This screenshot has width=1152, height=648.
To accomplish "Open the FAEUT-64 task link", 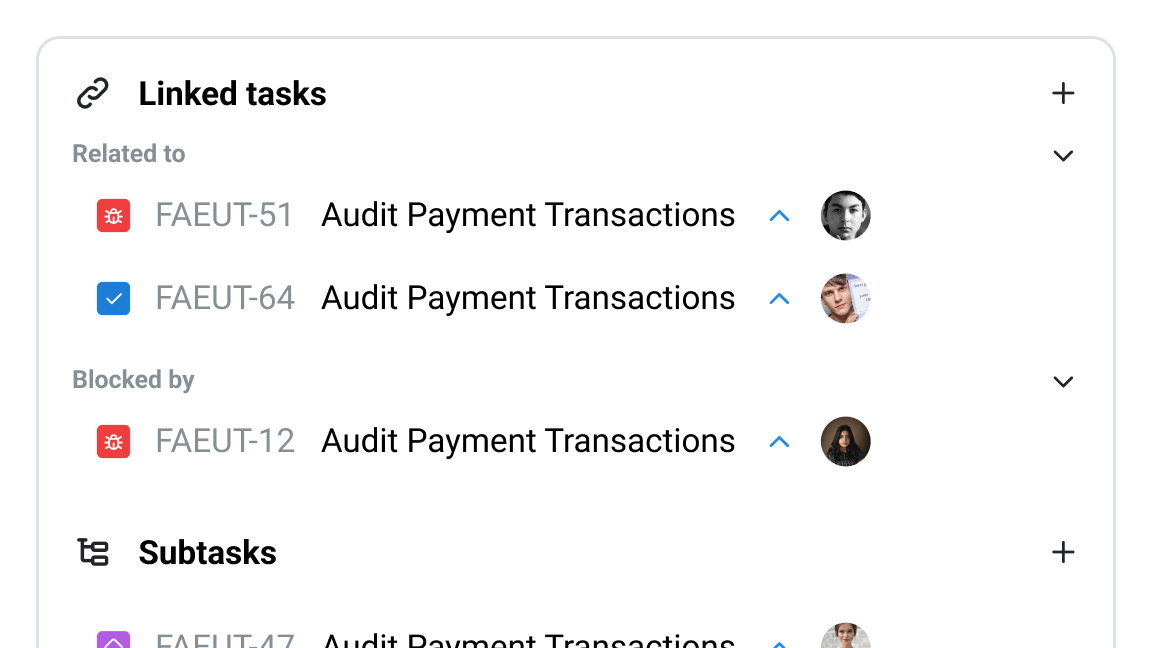I will (225, 298).
